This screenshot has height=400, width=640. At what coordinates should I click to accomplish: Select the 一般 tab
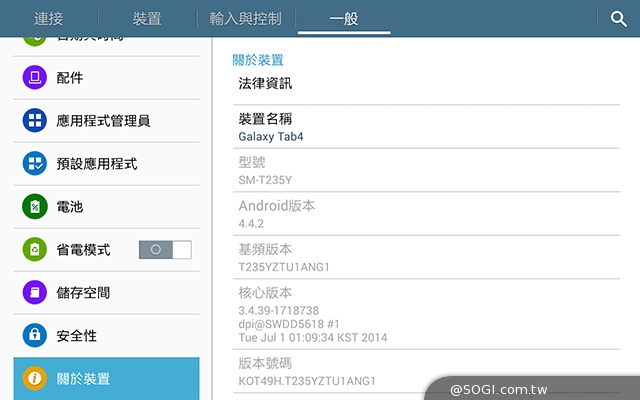[344, 19]
